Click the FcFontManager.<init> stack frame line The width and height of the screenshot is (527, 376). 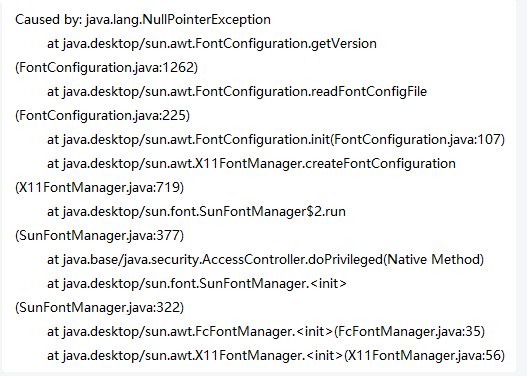(266, 332)
